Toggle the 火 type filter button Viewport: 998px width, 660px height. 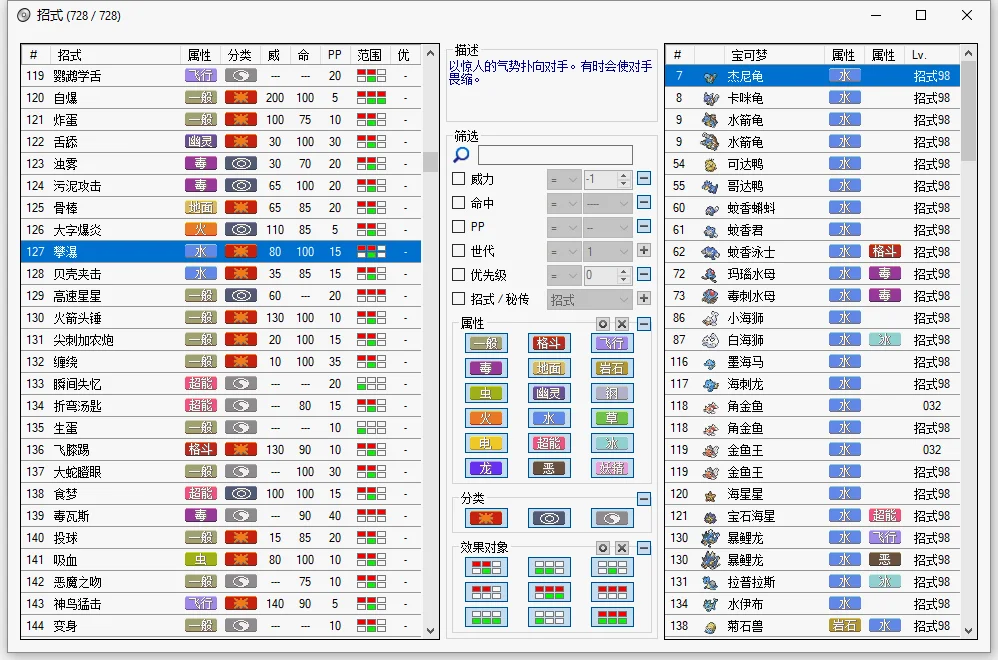(x=486, y=418)
